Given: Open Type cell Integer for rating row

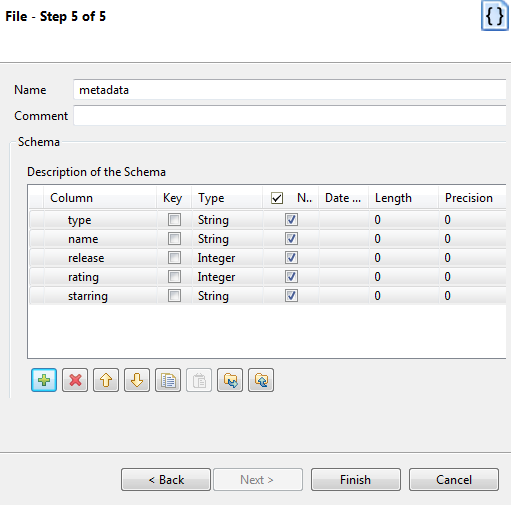Looking at the screenshot, I should 227,277.
